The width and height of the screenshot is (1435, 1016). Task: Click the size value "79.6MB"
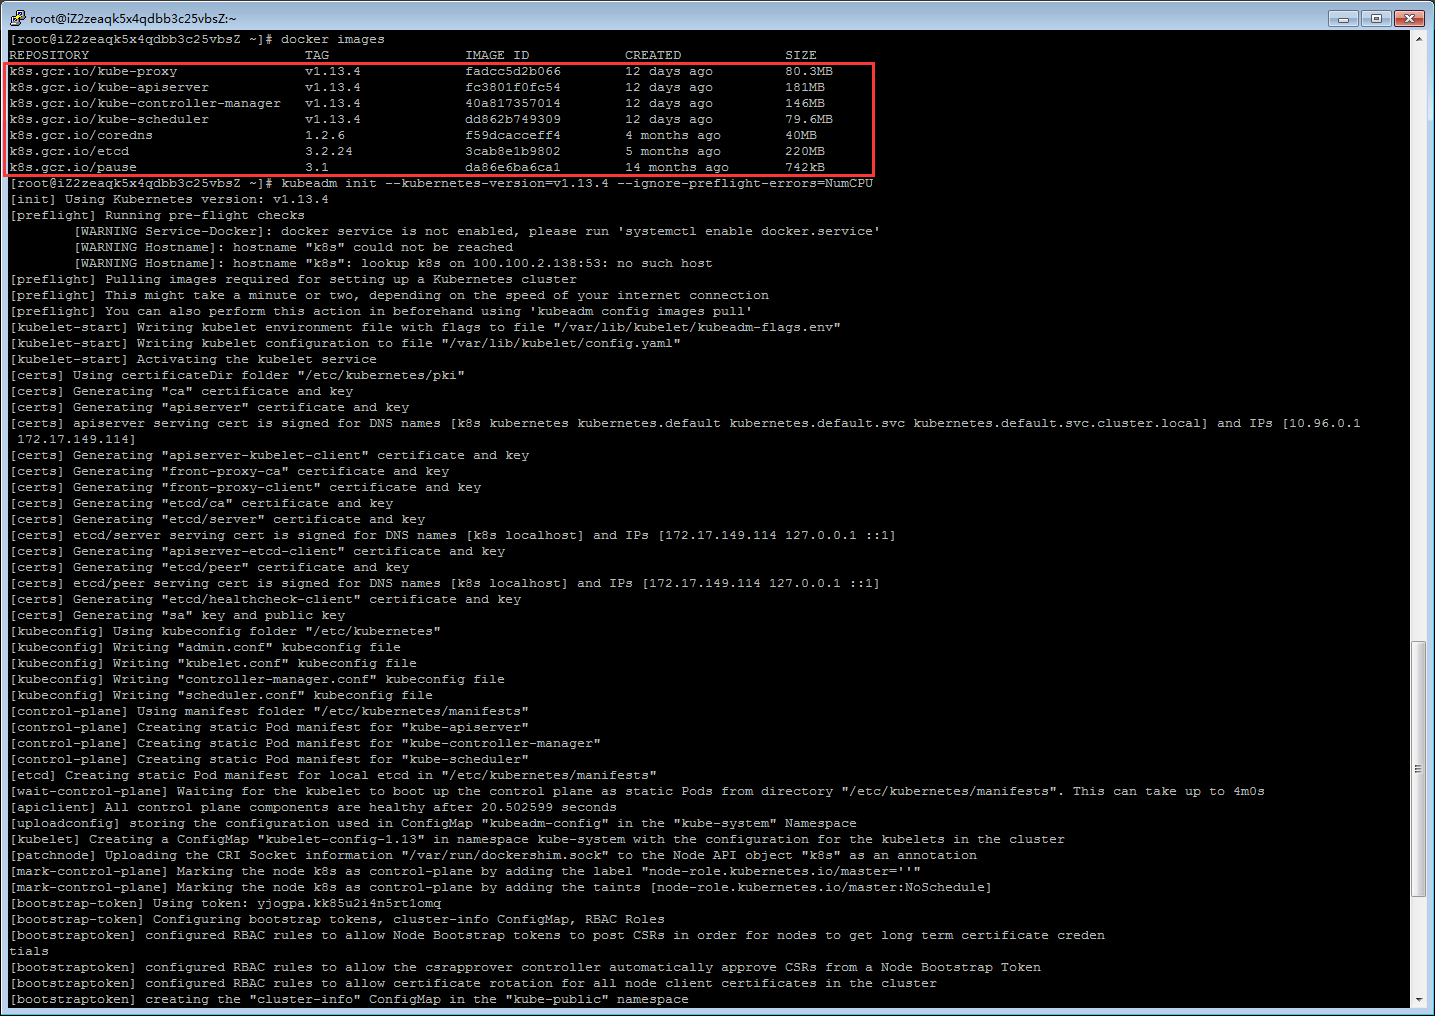click(809, 119)
